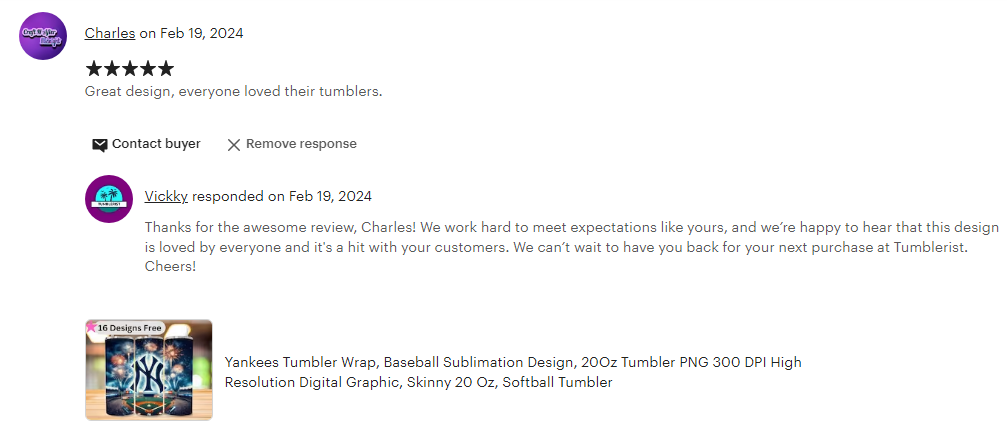Image resolution: width=1007 pixels, height=436 pixels.
Task: Select the fifth rating star
Action: pos(166,69)
